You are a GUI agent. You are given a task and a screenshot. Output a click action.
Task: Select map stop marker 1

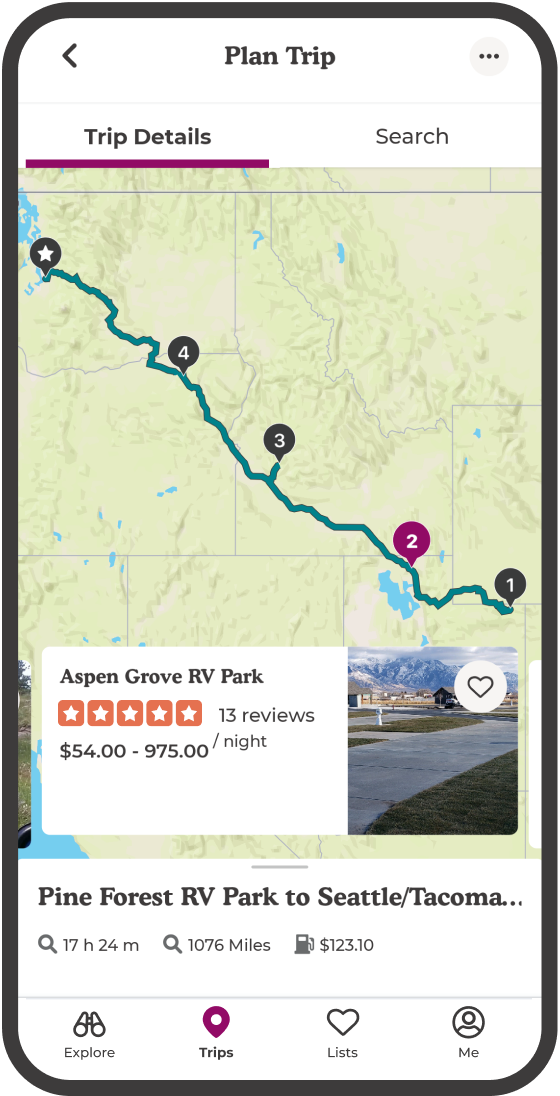(x=510, y=587)
